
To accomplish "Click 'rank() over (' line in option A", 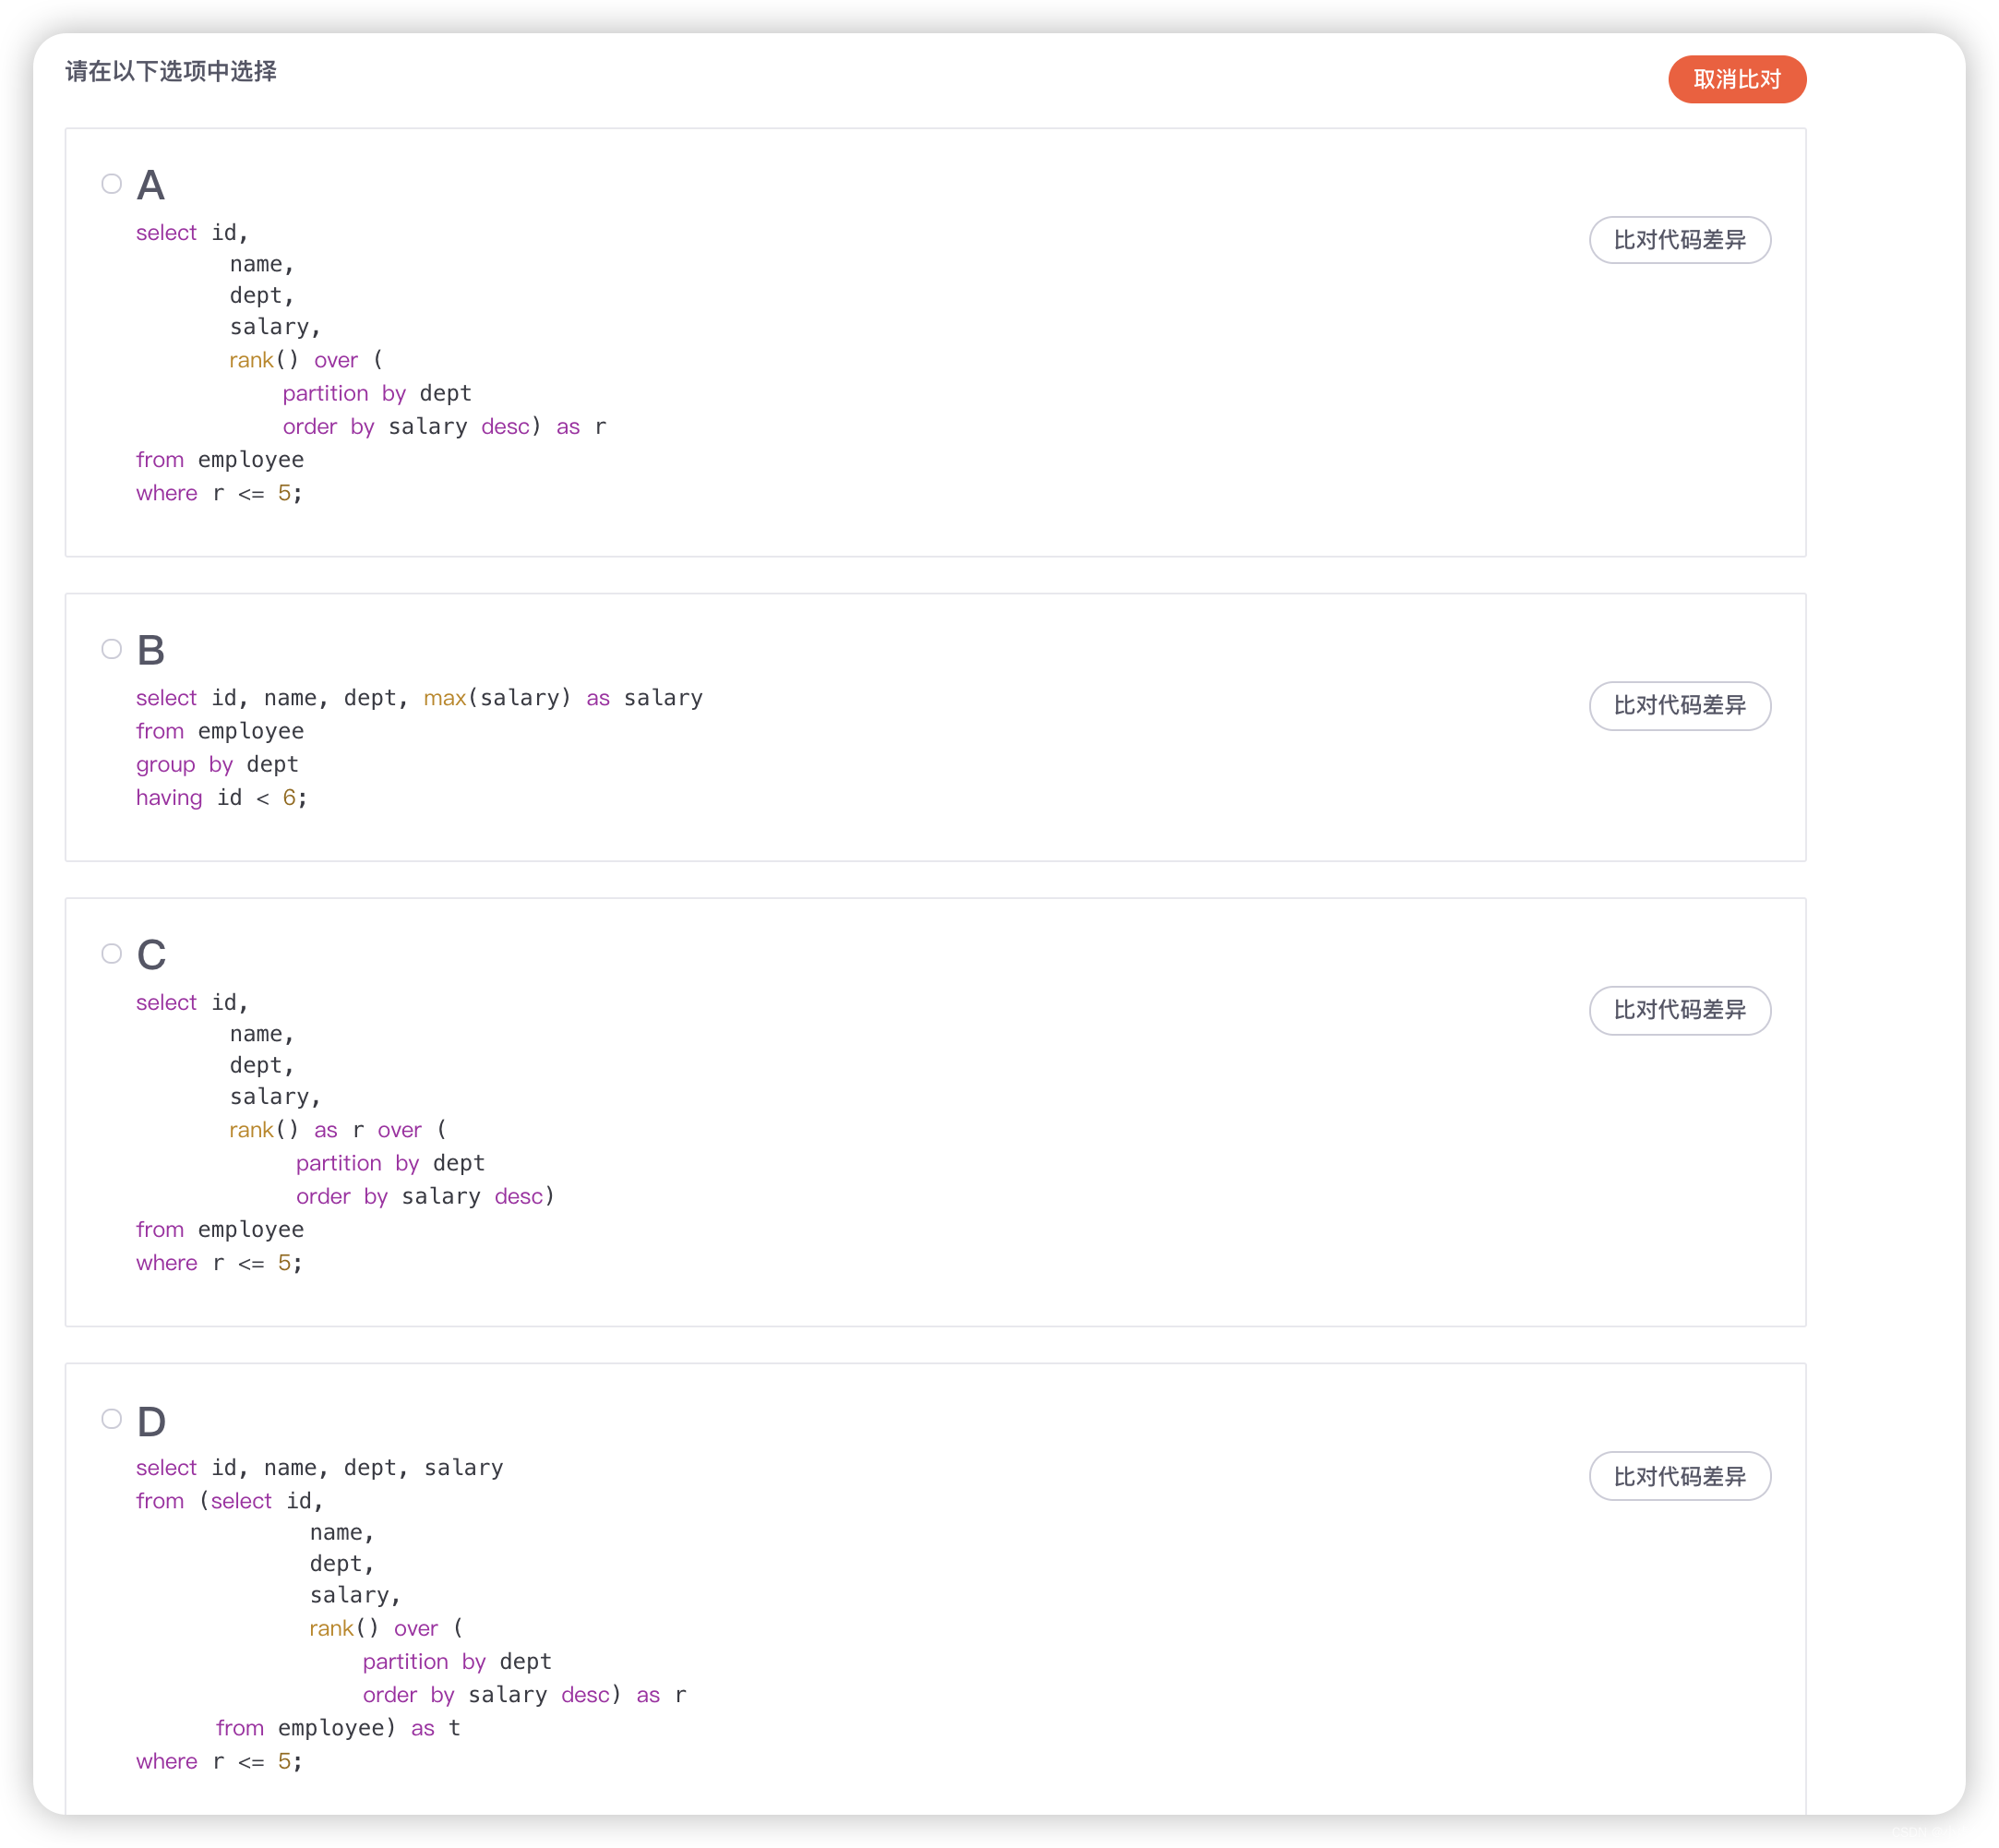I will [x=306, y=360].
